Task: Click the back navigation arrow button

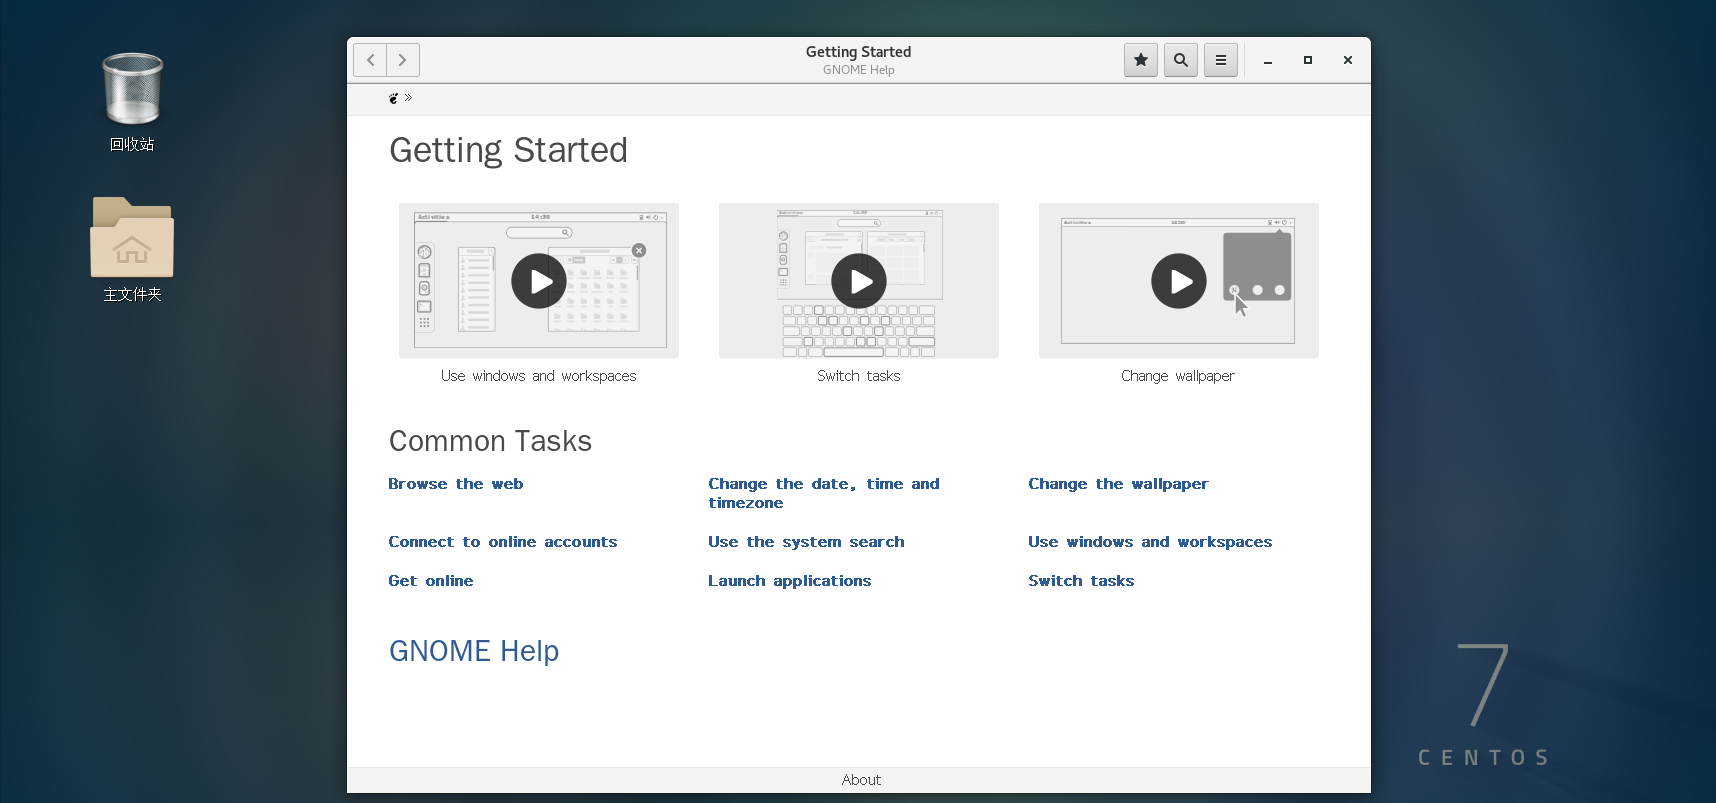Action: [x=370, y=60]
